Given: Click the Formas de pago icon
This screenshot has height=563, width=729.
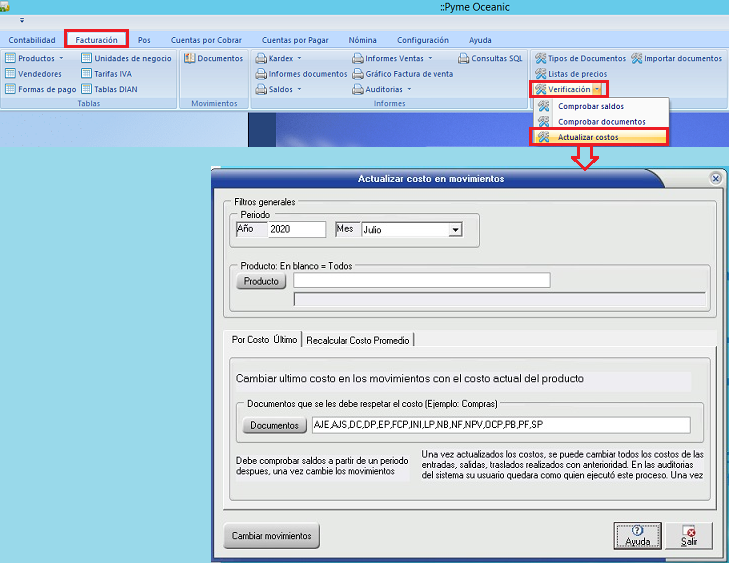Looking at the screenshot, I should click(11, 89).
